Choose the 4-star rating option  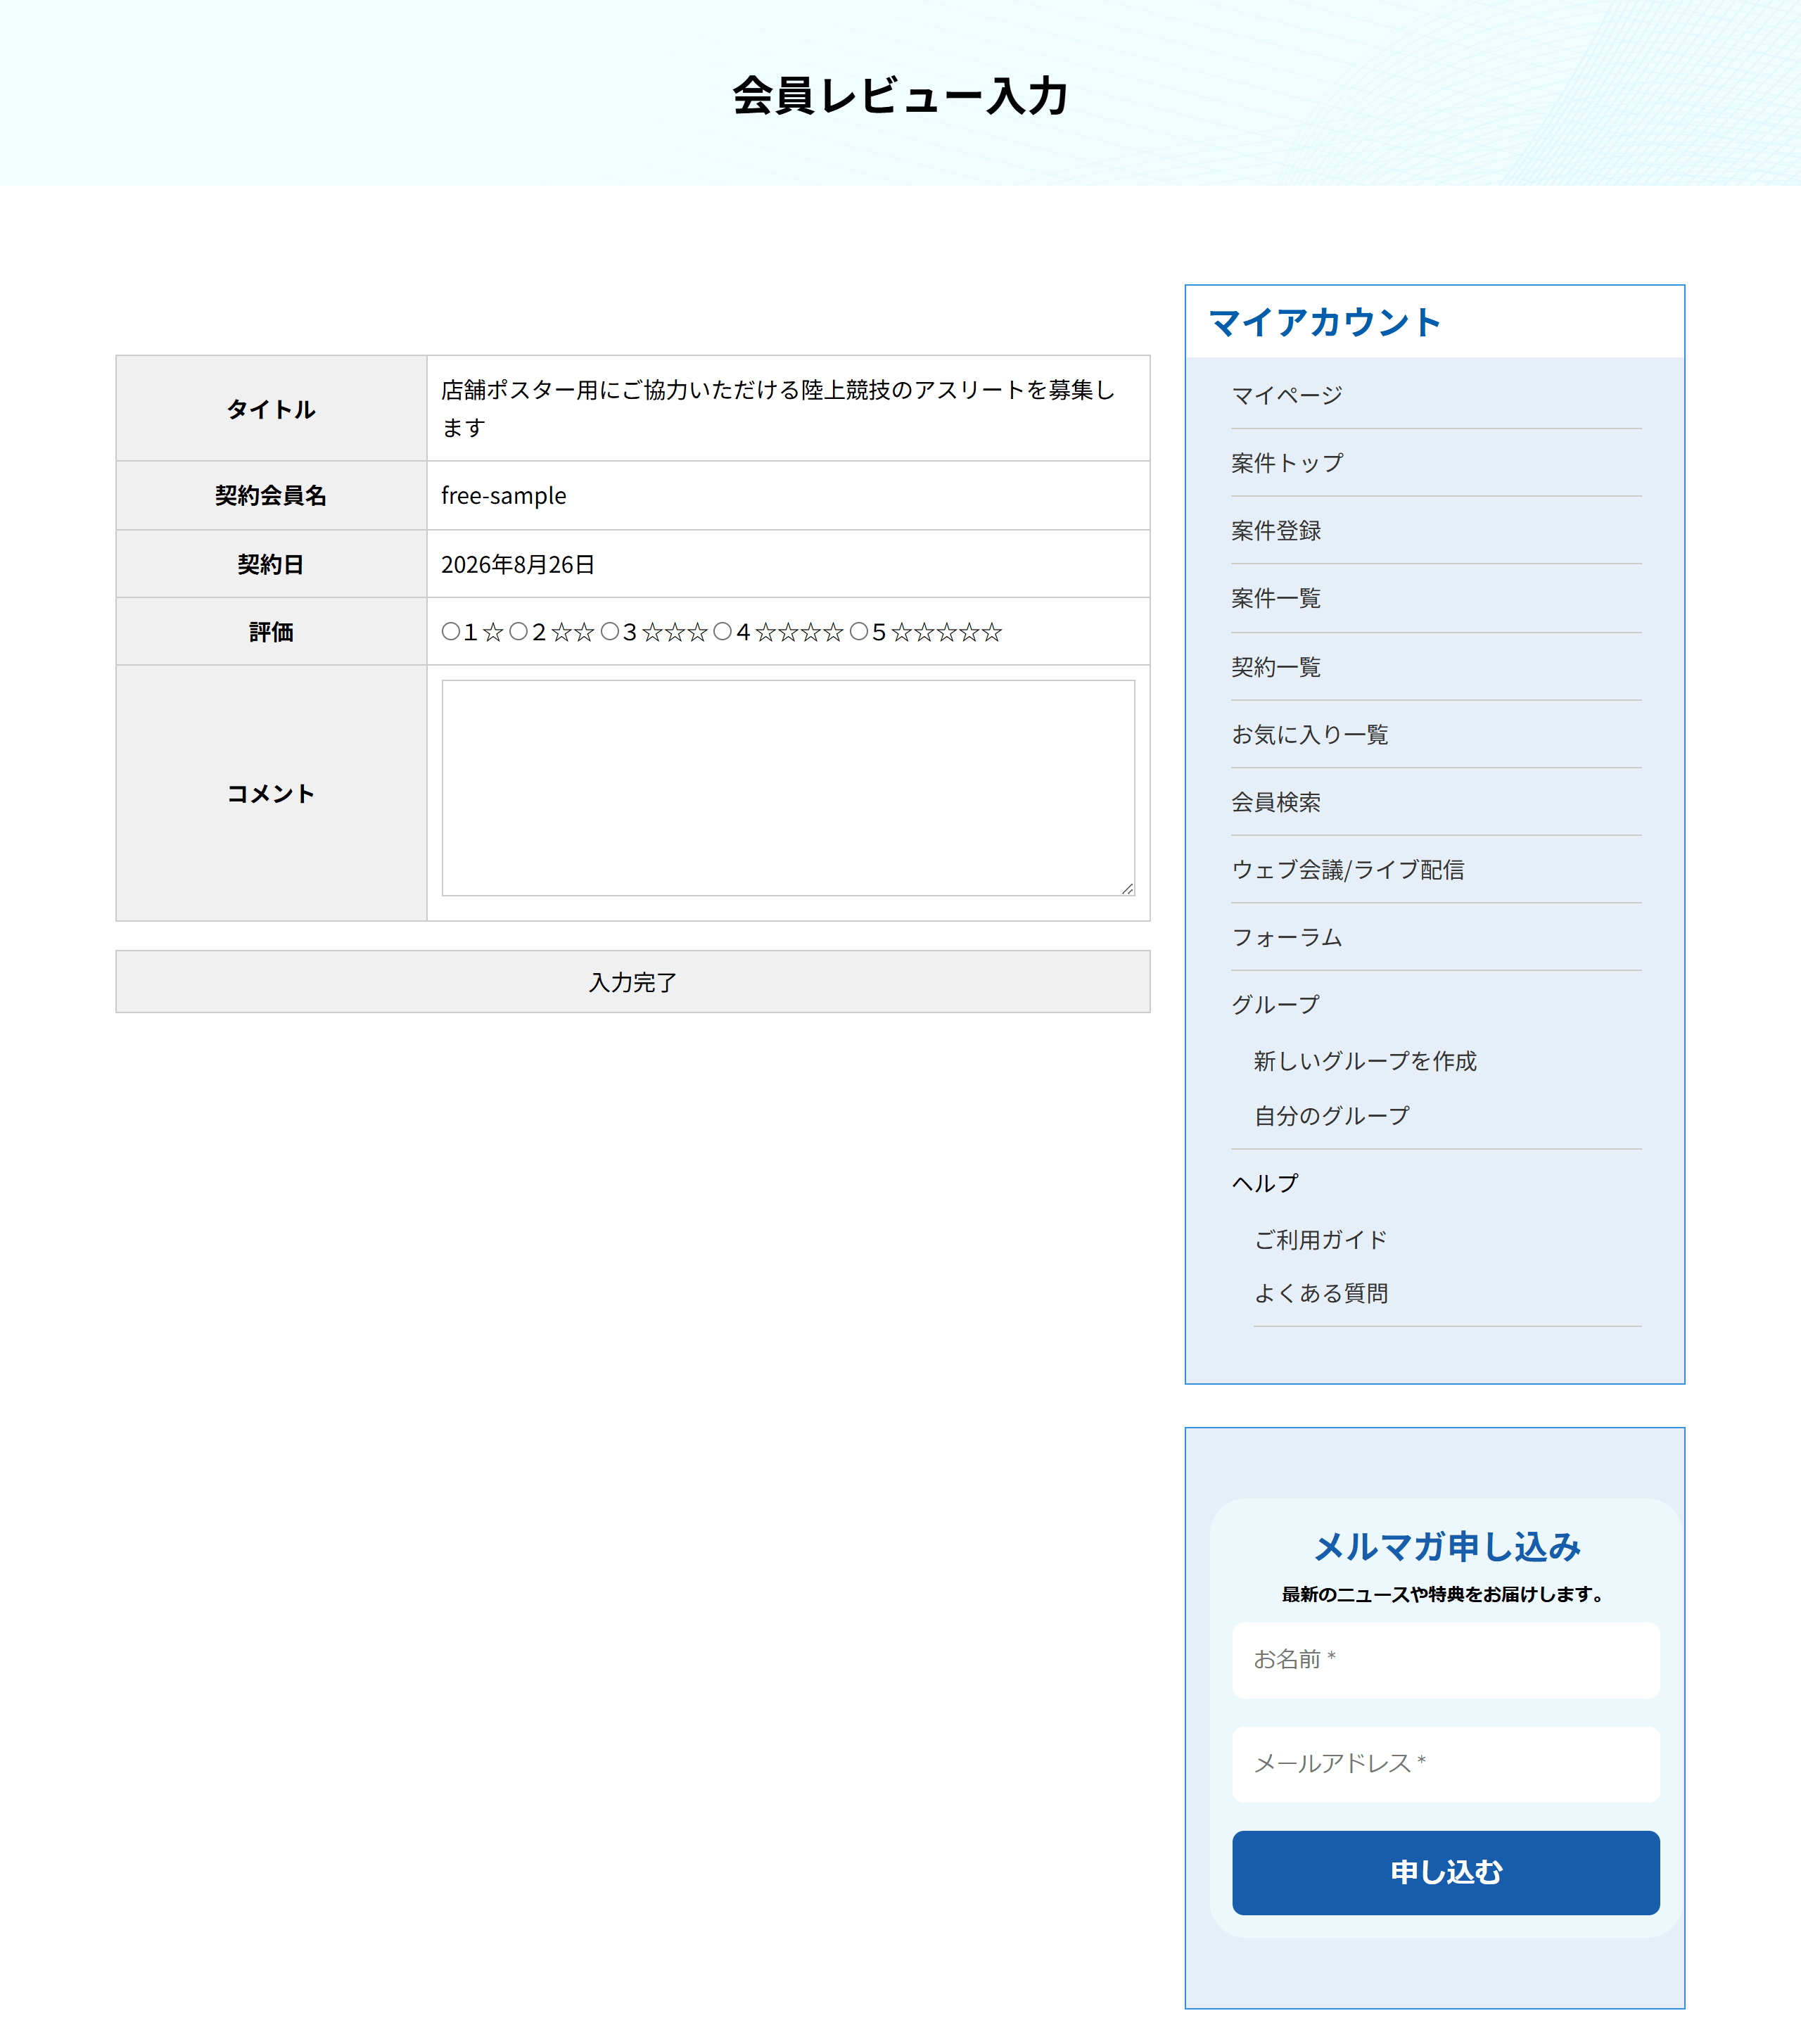(723, 631)
